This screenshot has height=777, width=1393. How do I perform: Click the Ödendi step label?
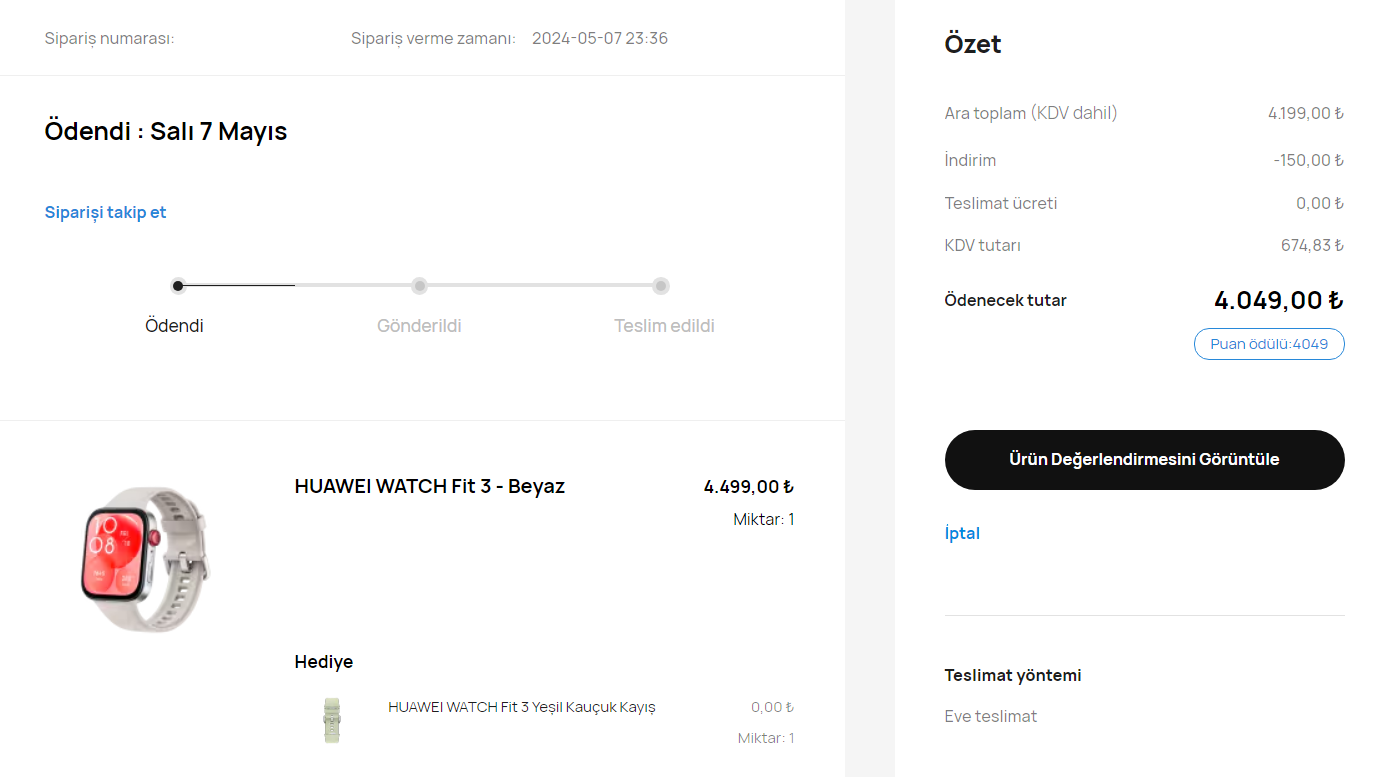tap(174, 326)
